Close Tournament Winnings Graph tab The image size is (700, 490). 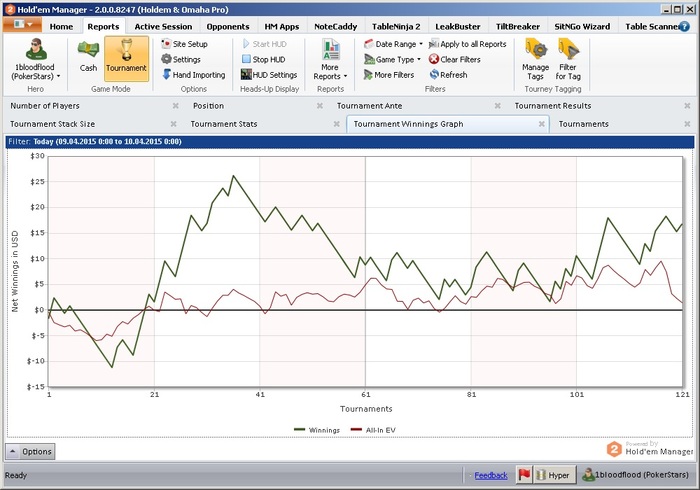click(x=541, y=124)
